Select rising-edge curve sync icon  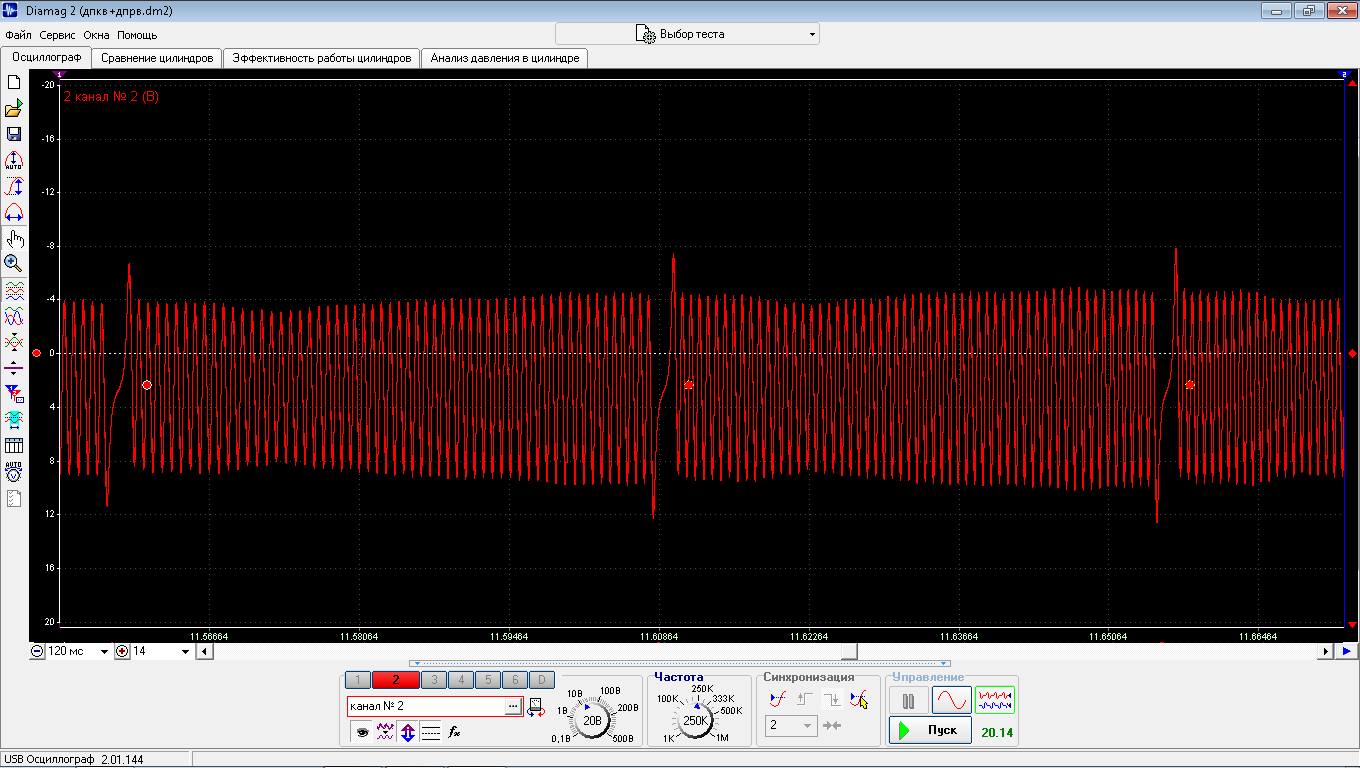[x=778, y=699]
